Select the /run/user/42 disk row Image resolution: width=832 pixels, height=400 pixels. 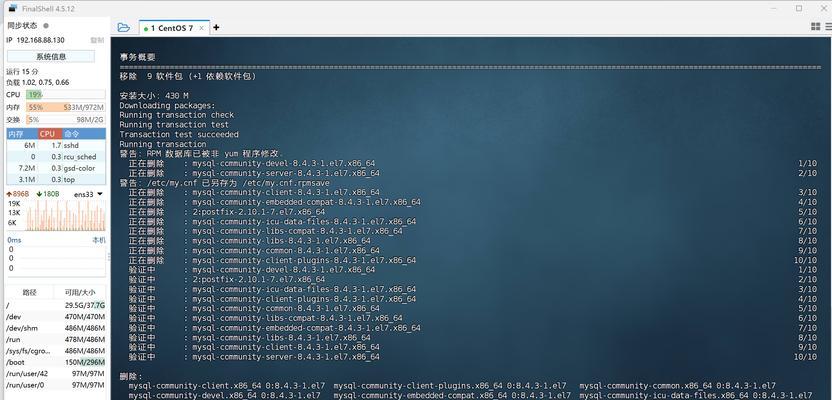[x=56, y=374]
